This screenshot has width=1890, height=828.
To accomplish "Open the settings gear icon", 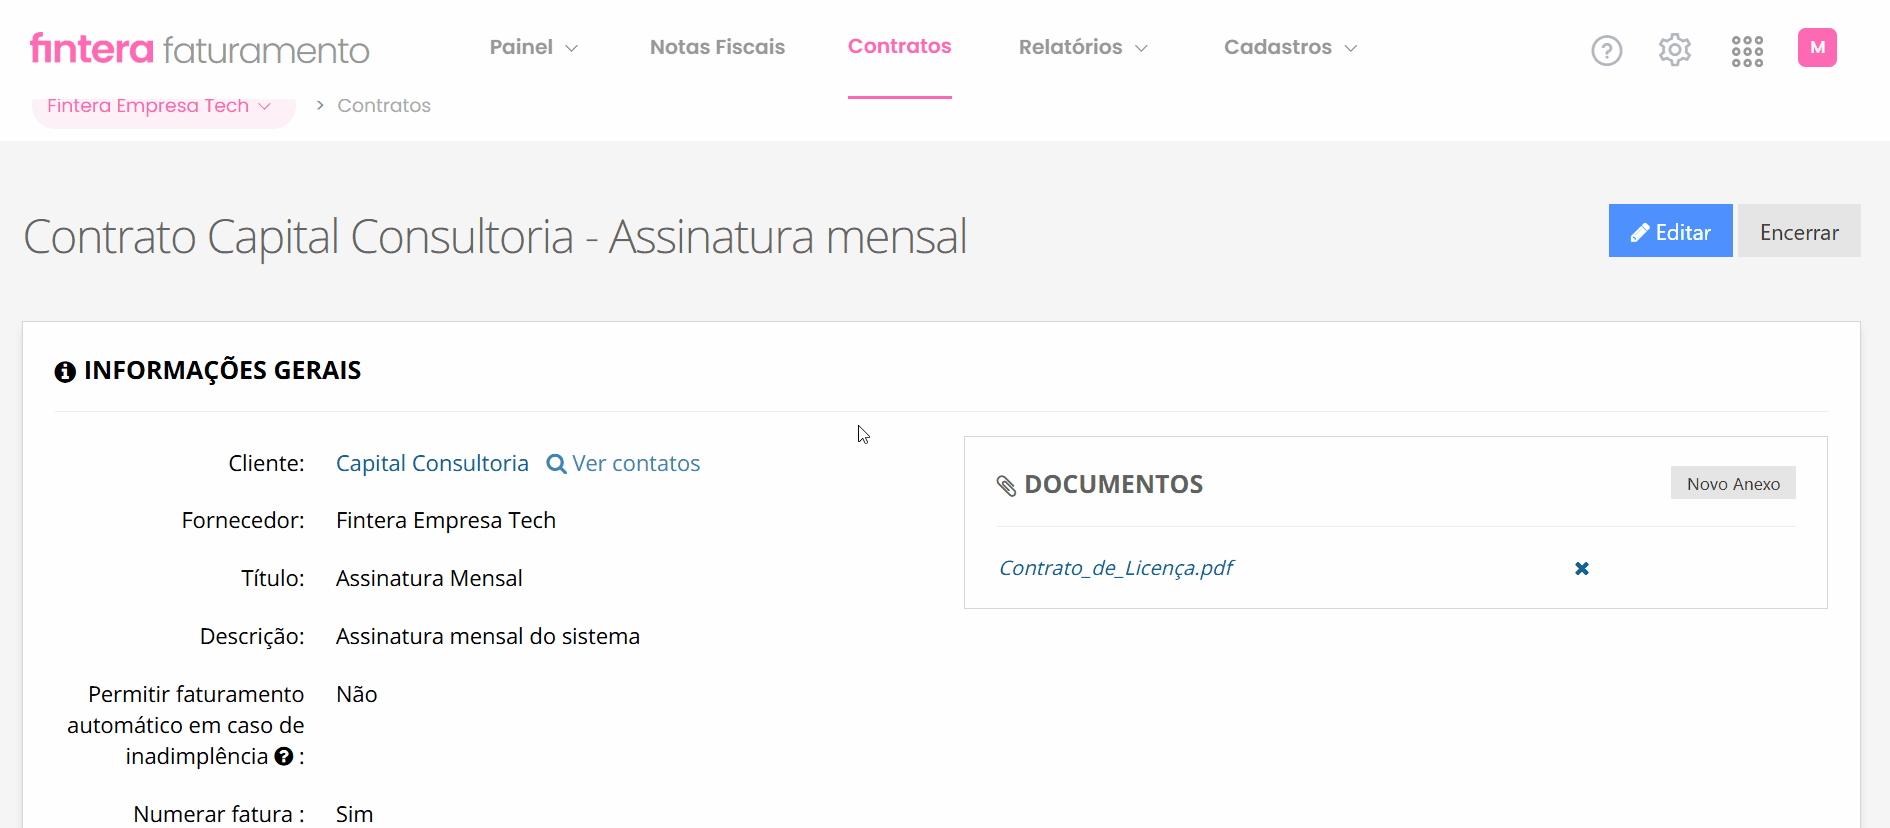I will coord(1675,49).
